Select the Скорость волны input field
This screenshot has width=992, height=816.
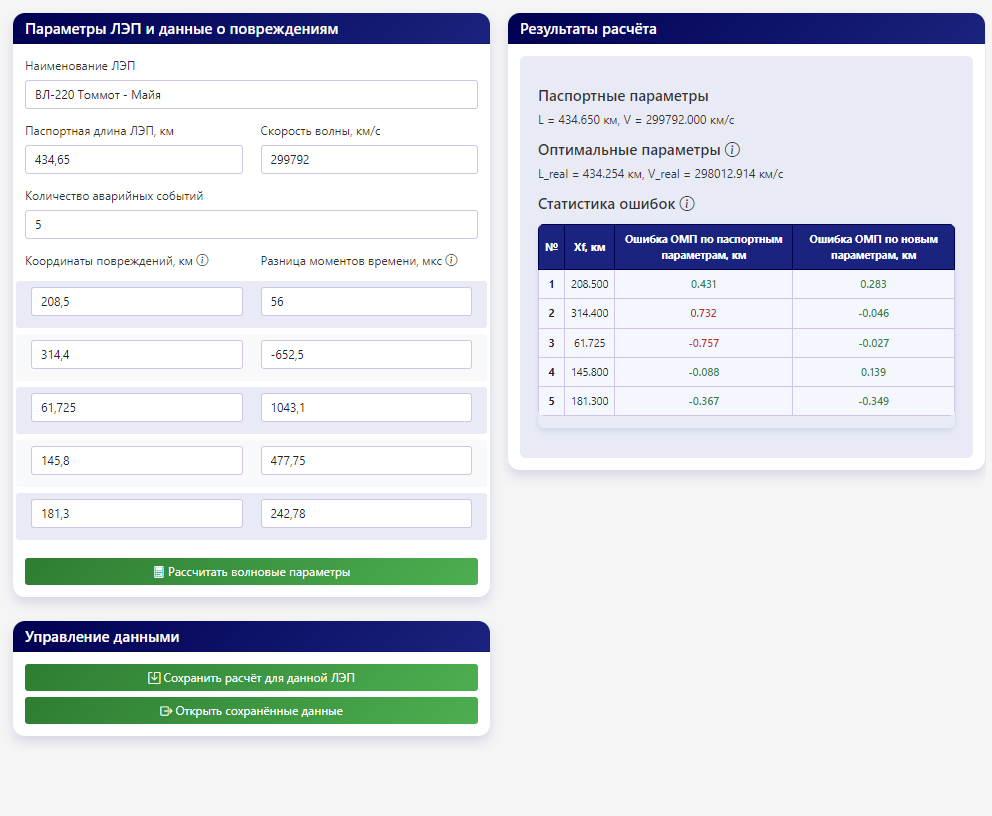pyautogui.click(x=369, y=160)
